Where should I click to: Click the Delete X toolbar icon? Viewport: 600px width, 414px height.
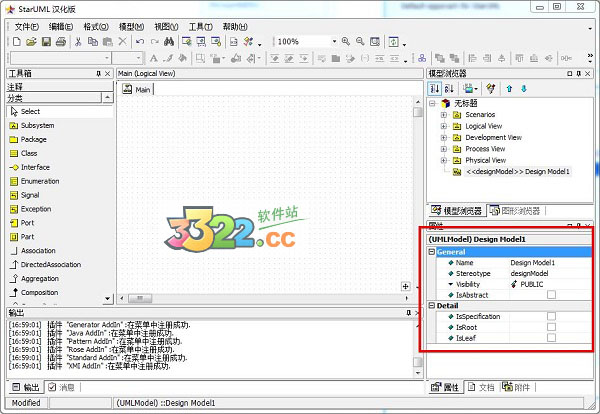[x=122, y=41]
